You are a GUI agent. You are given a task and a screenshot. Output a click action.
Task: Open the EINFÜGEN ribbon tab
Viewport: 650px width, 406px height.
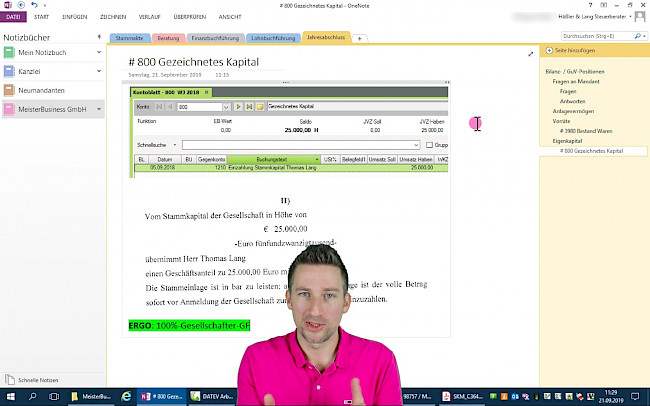pyautogui.click(x=74, y=17)
